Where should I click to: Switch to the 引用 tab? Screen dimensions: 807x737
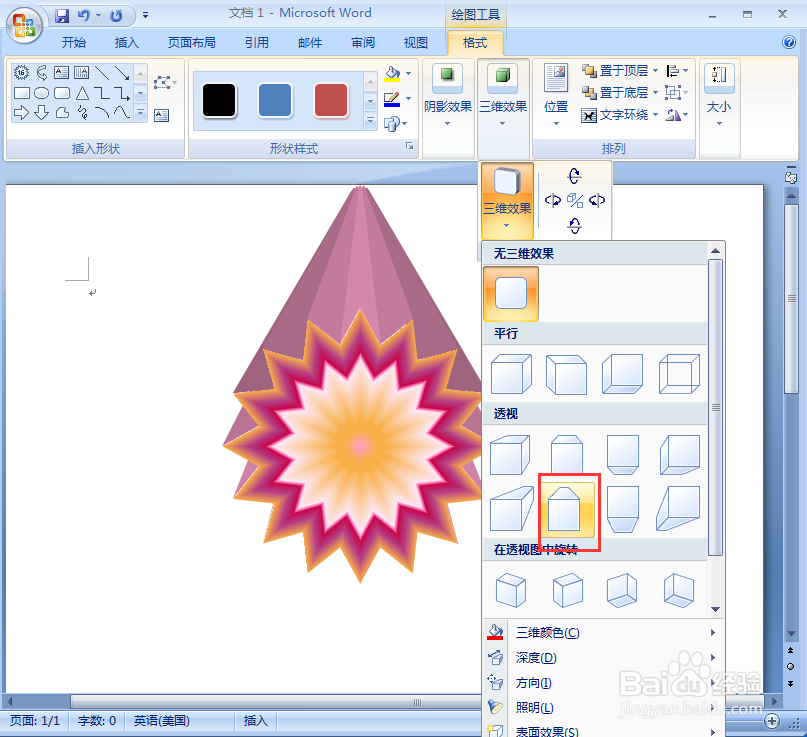(x=256, y=43)
